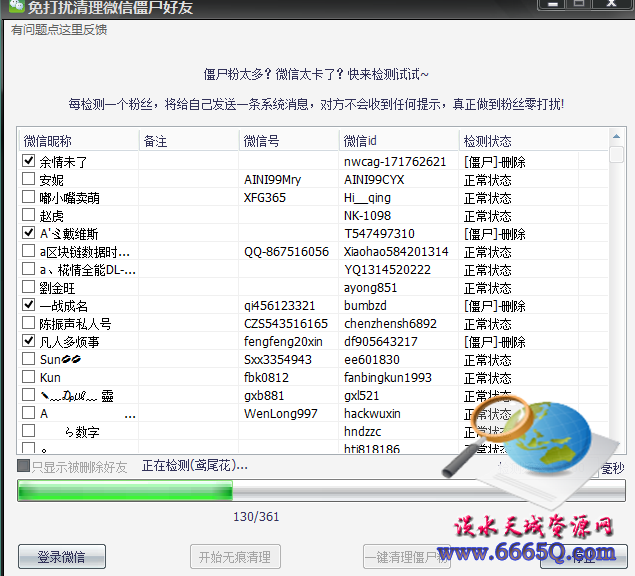This screenshot has height=576, width=635.
Task: Check the checkbox for Sun row
Action: pos(28,358)
